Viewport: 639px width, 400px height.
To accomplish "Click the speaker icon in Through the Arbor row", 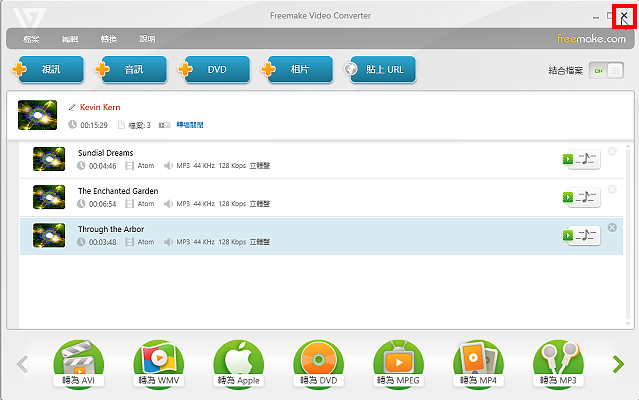I will pos(168,242).
